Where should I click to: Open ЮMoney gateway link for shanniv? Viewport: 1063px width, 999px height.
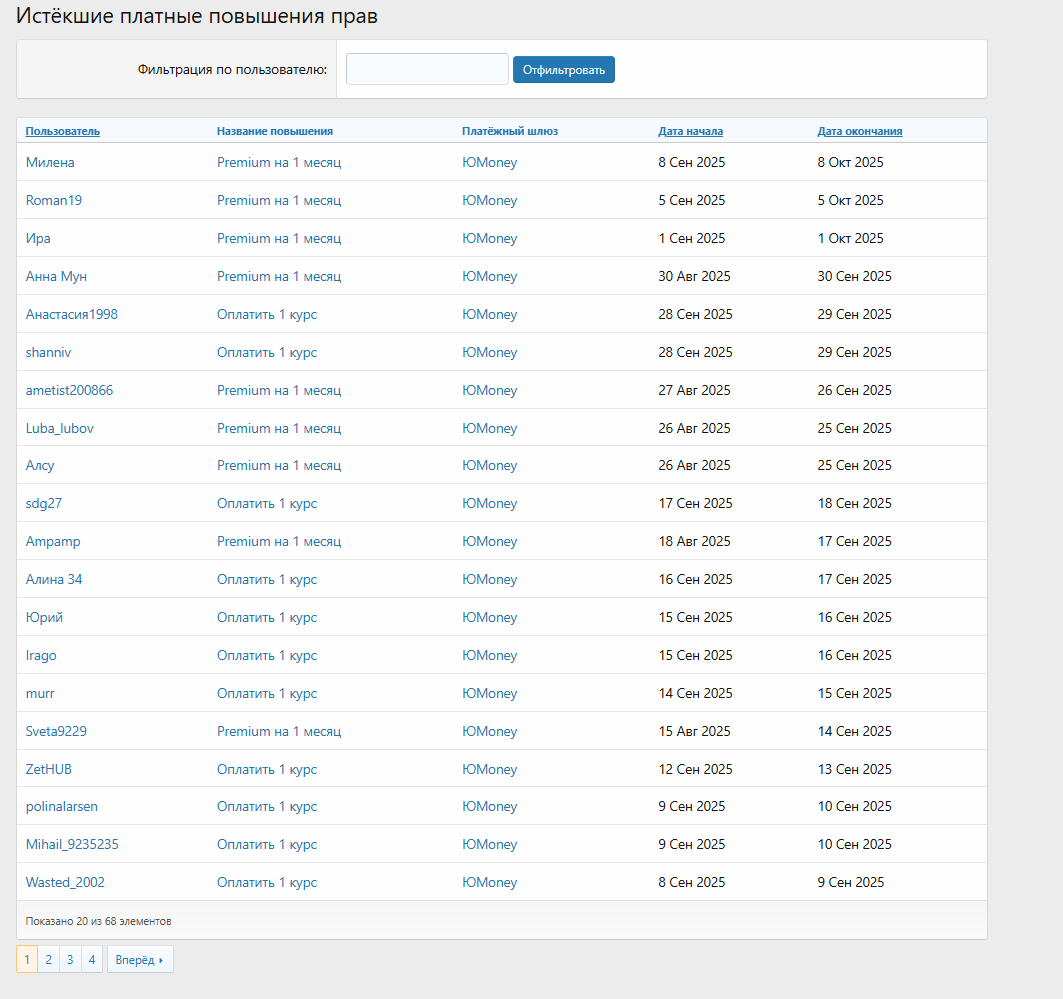489,352
